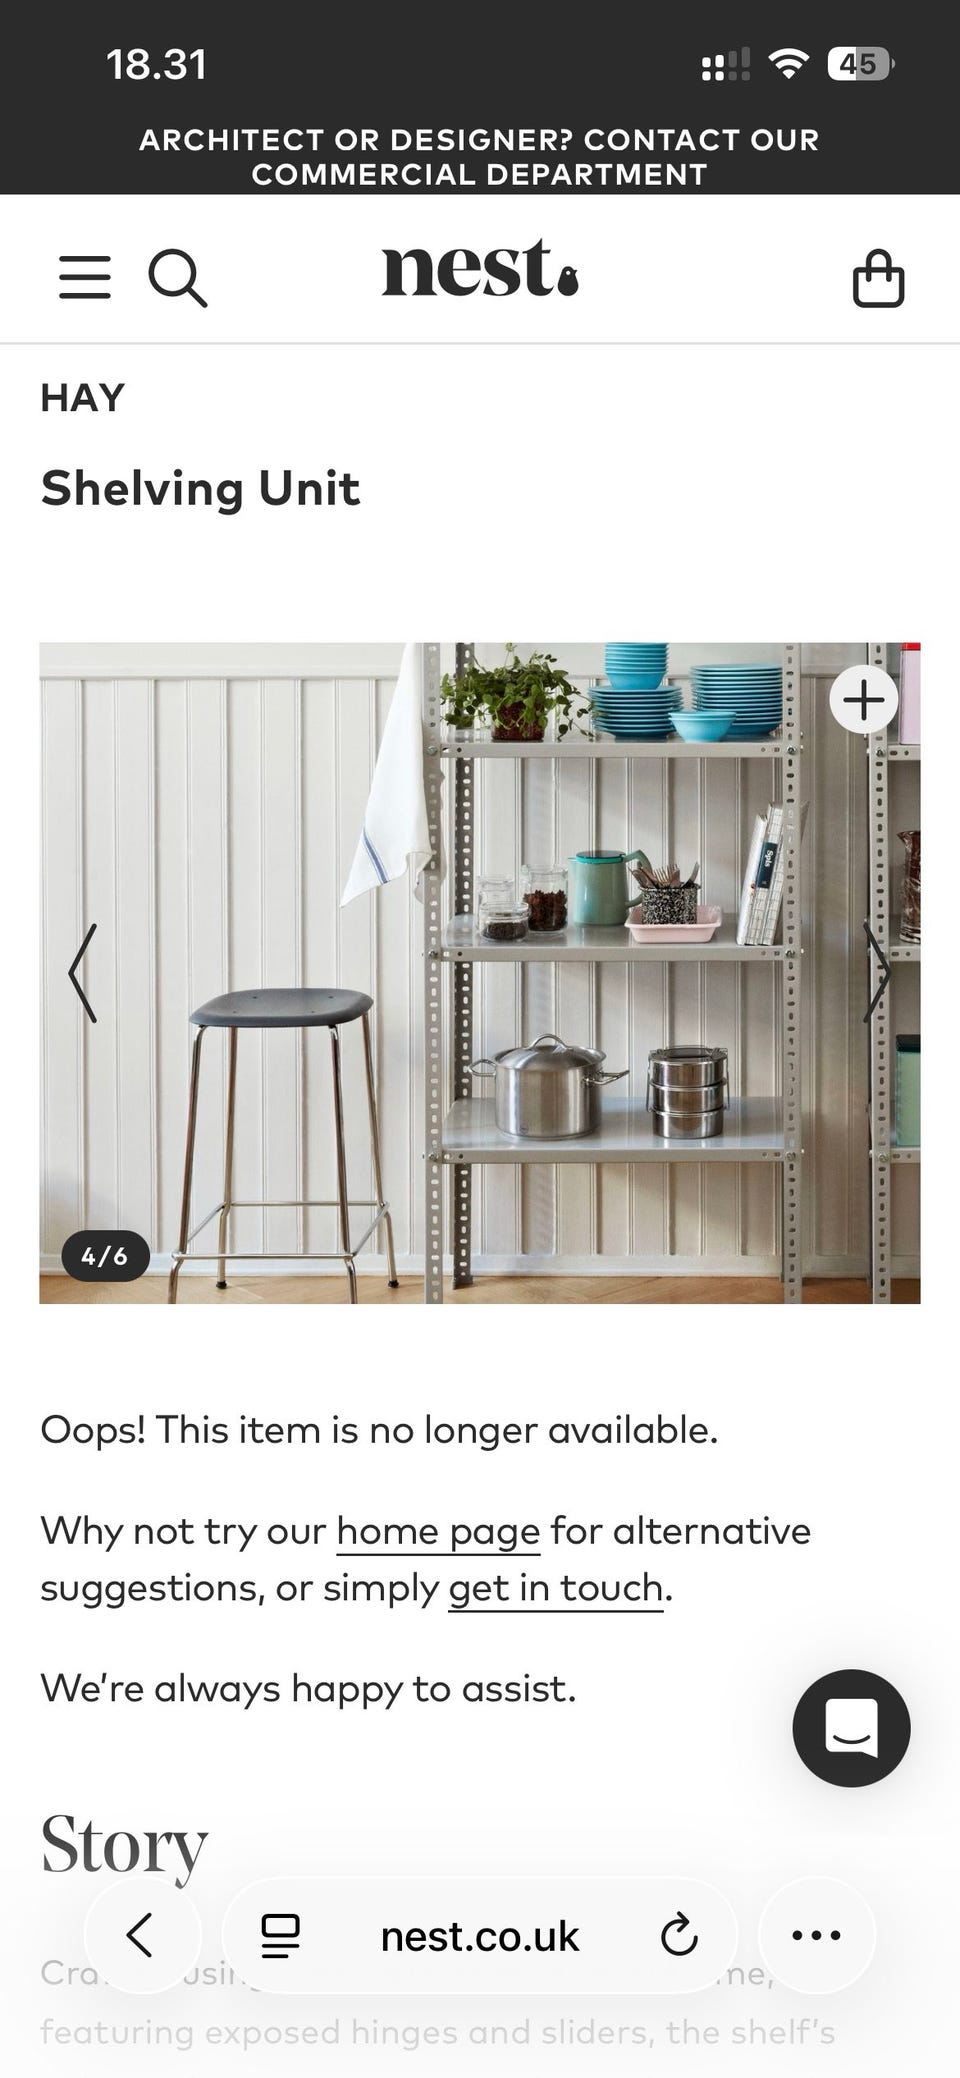960x2078 pixels.
Task: Tap the nest.co.uk address field
Action: coord(480,1936)
